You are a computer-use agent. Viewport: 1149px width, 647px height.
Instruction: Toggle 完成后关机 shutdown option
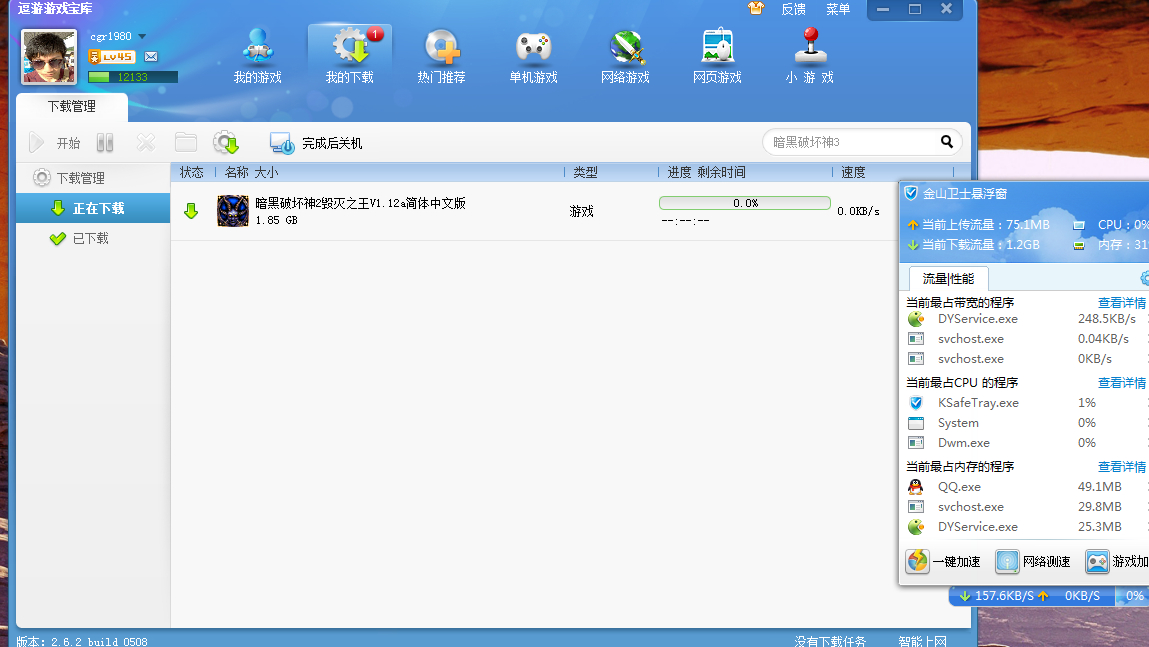point(316,143)
